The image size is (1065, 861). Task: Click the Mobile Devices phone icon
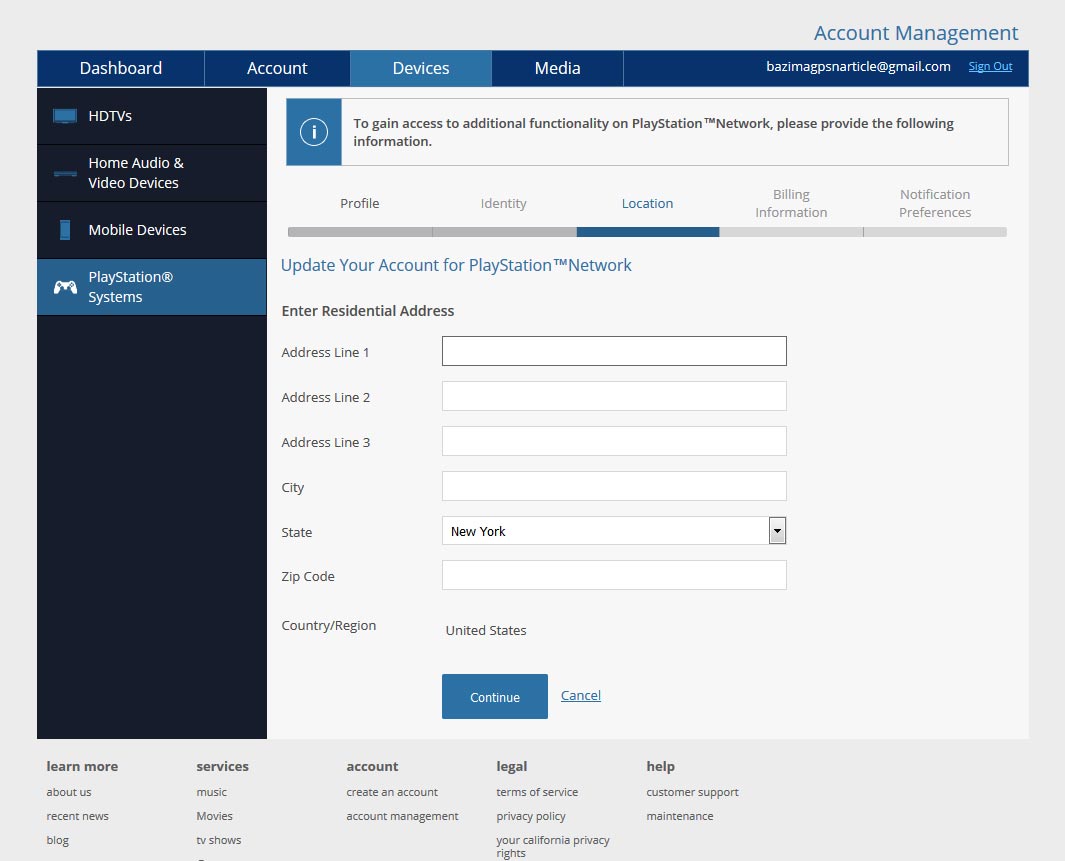(65, 230)
